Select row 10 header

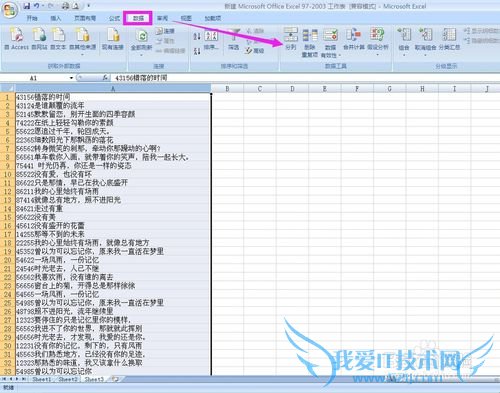[7, 174]
